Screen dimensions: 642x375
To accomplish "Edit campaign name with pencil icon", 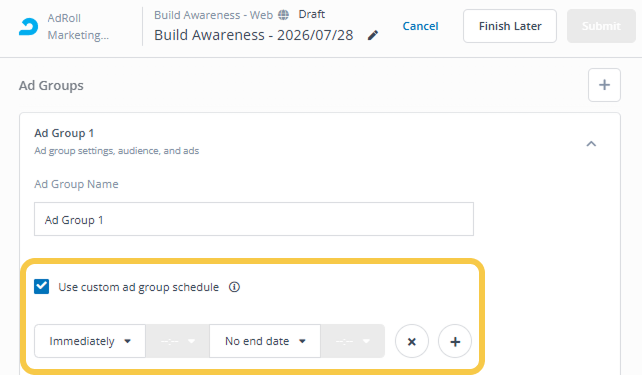I will click(373, 35).
